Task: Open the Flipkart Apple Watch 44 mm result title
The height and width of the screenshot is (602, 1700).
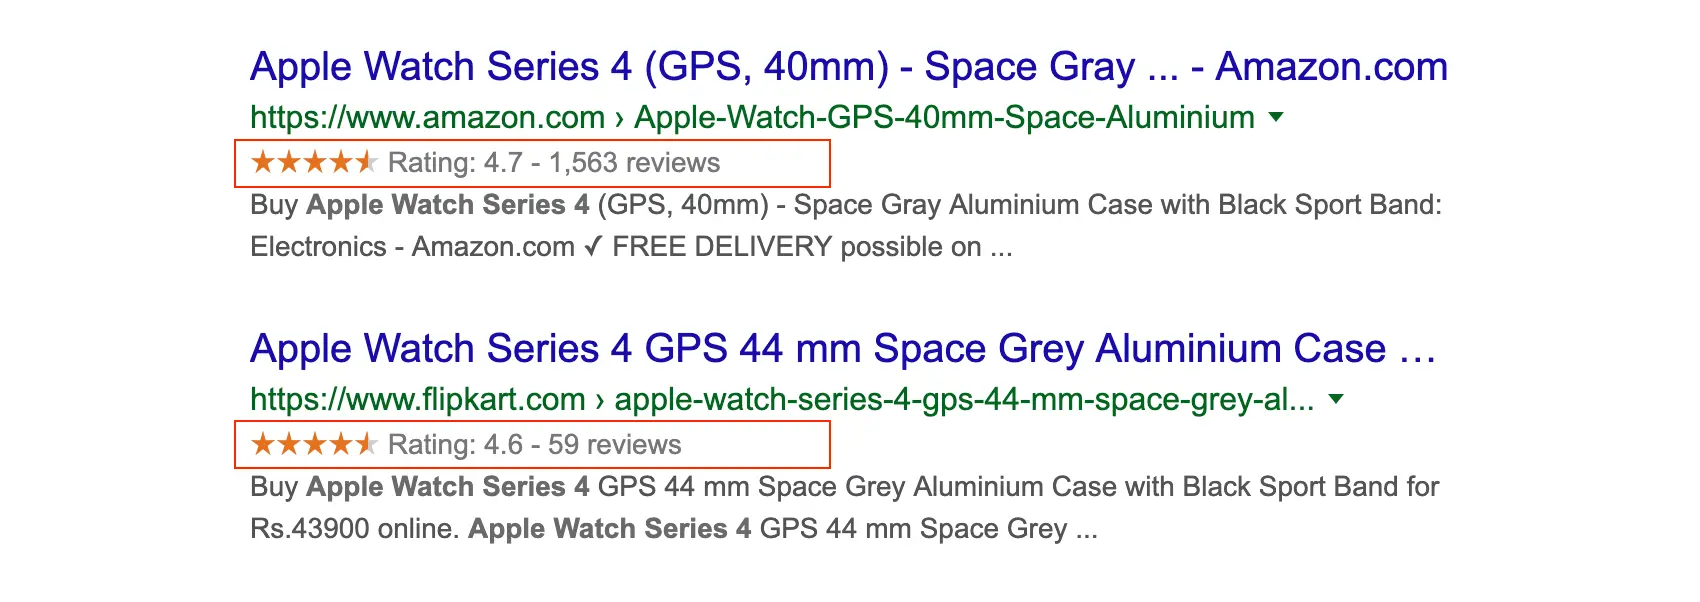Action: pyautogui.click(x=843, y=349)
